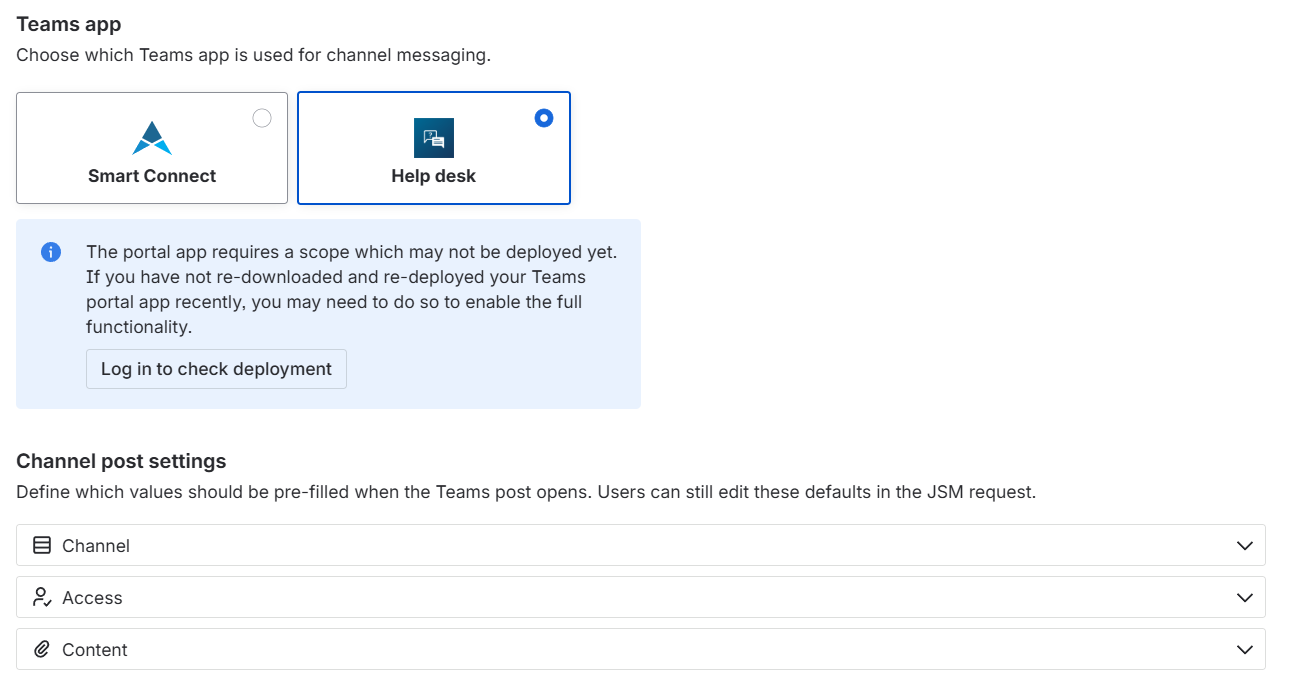Click the Smart Connect logo icon

[x=152, y=138]
